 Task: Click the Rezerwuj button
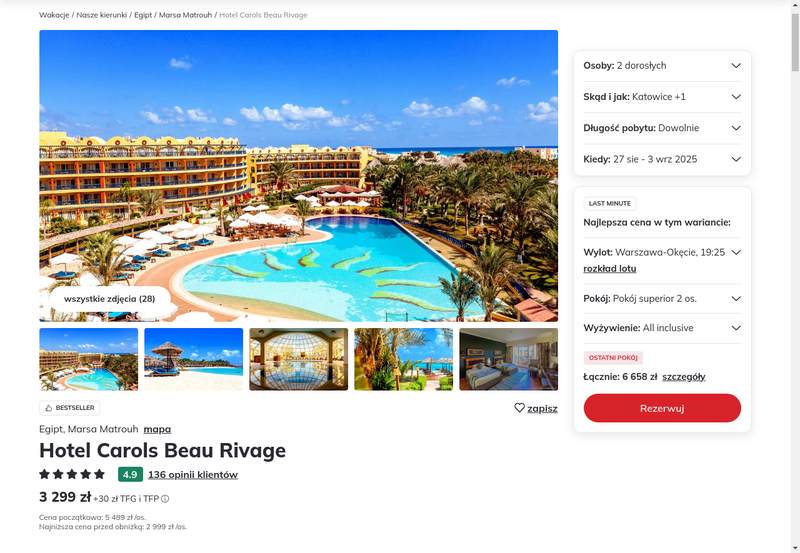[662, 408]
